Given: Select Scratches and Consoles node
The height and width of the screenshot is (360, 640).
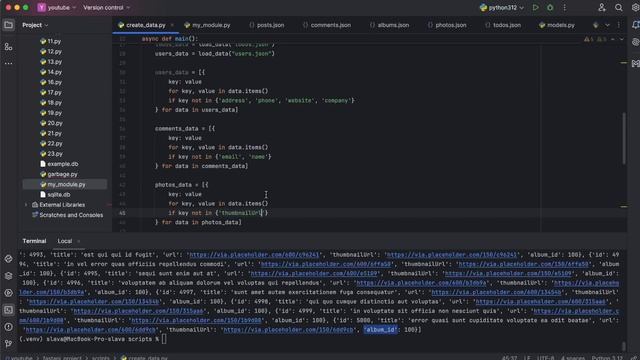Looking at the screenshot, I should (x=67, y=215).
